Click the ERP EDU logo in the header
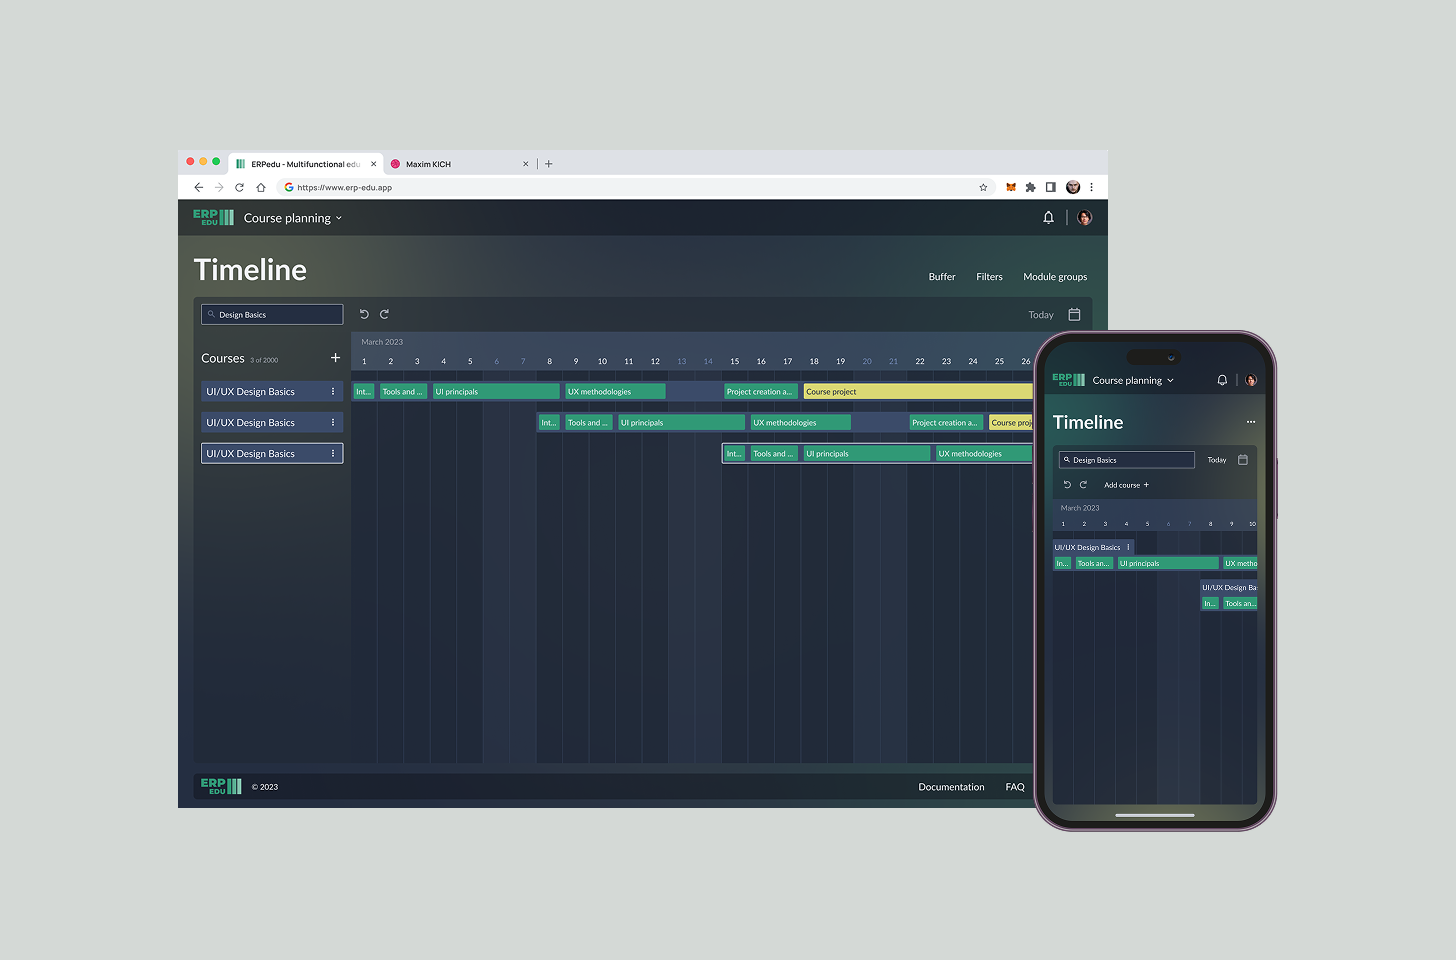 tap(213, 217)
